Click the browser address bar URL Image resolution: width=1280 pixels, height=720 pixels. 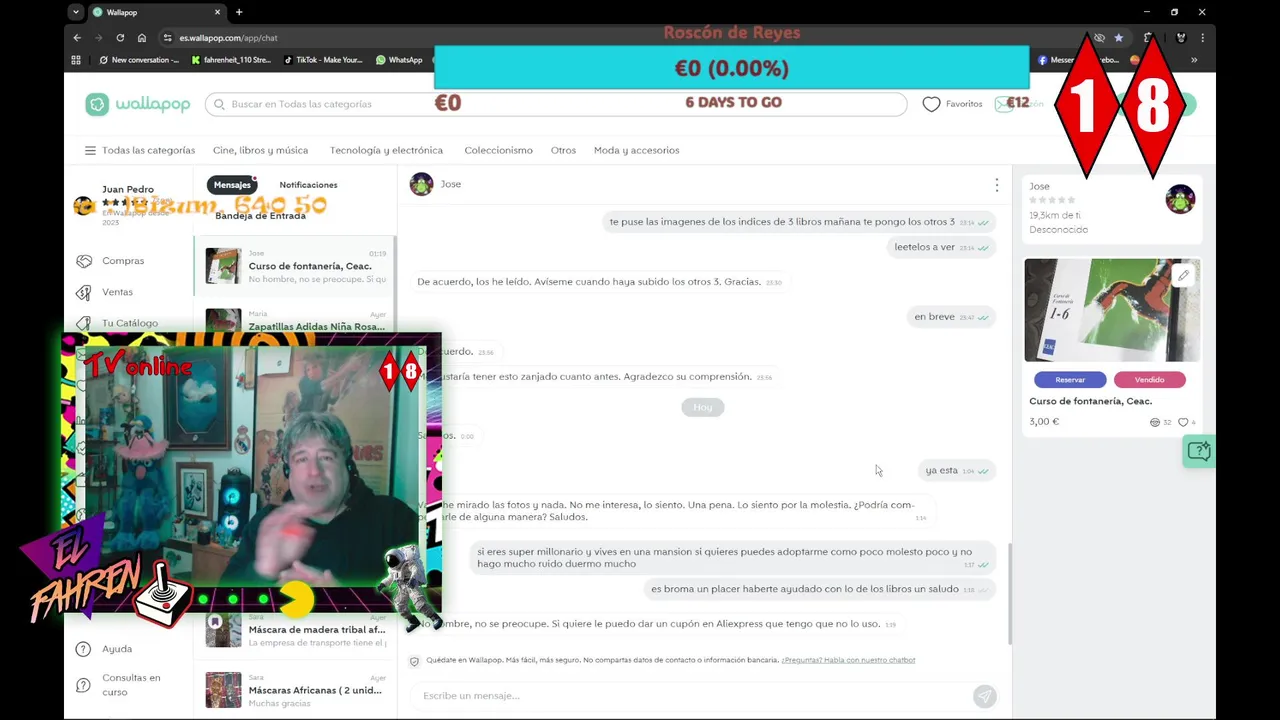tap(228, 38)
